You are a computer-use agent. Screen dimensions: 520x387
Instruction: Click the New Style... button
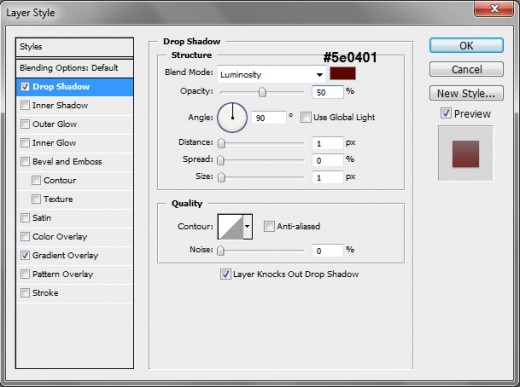pos(466,93)
